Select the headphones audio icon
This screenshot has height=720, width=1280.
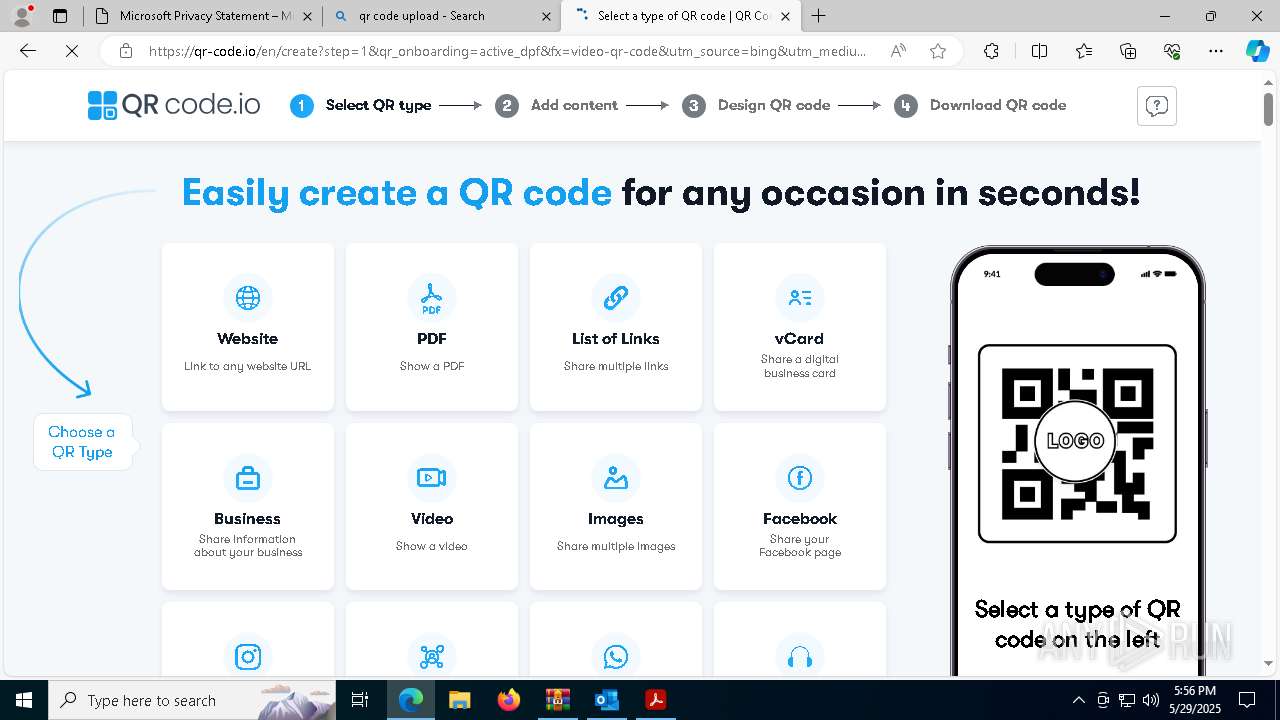point(800,657)
